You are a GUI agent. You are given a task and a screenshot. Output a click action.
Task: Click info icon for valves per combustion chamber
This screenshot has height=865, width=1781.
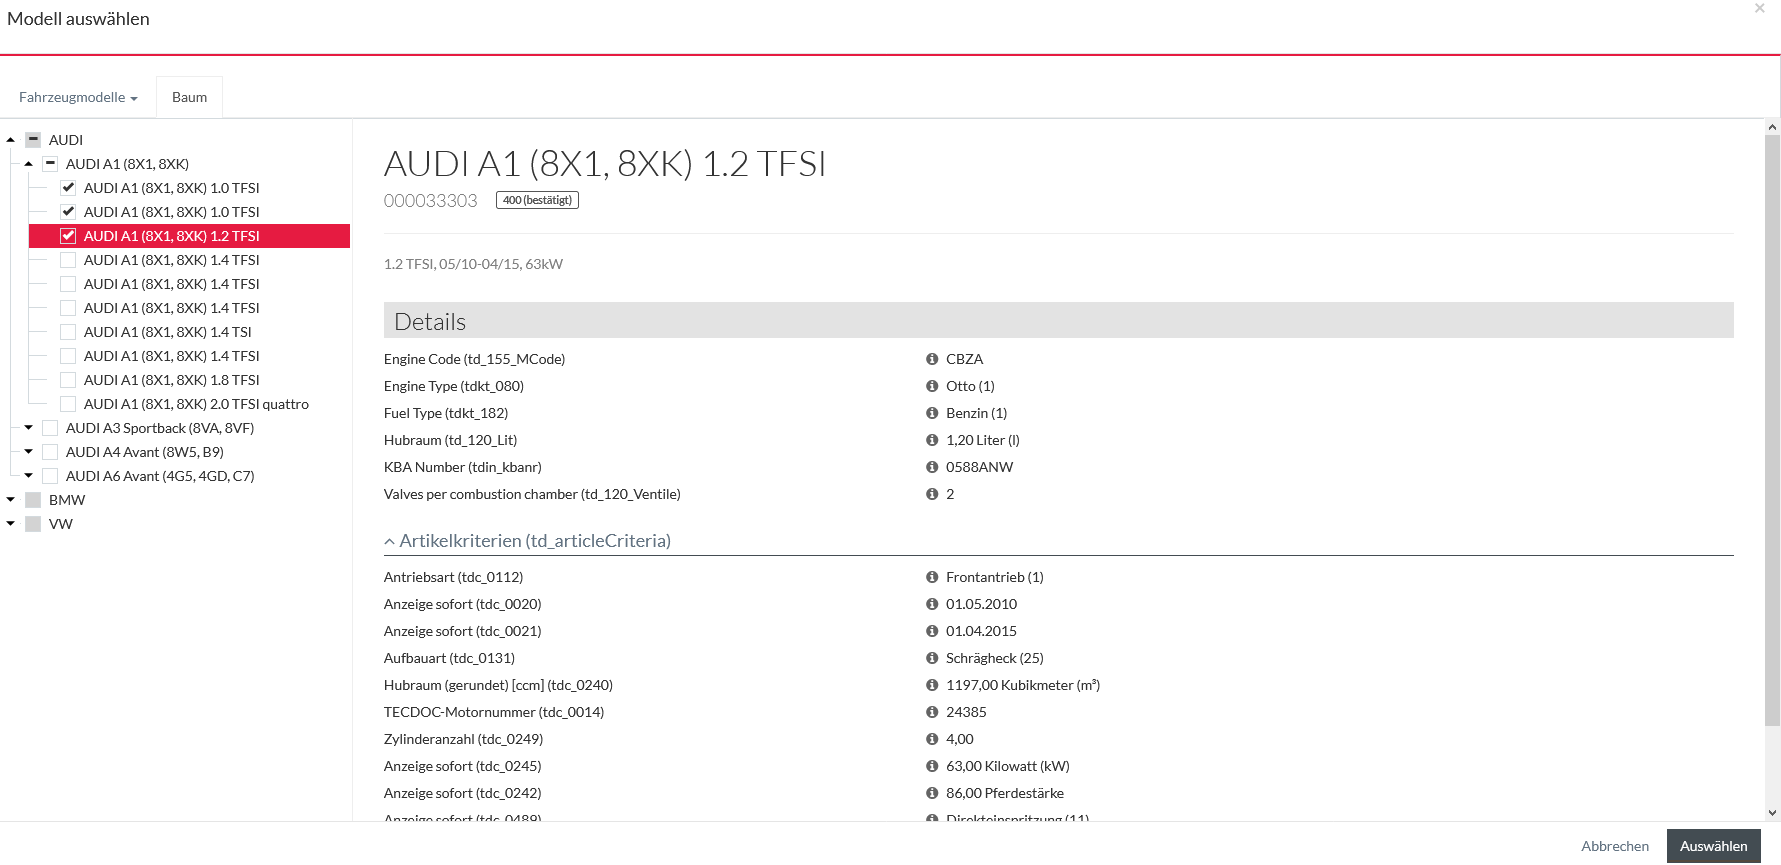tap(932, 494)
